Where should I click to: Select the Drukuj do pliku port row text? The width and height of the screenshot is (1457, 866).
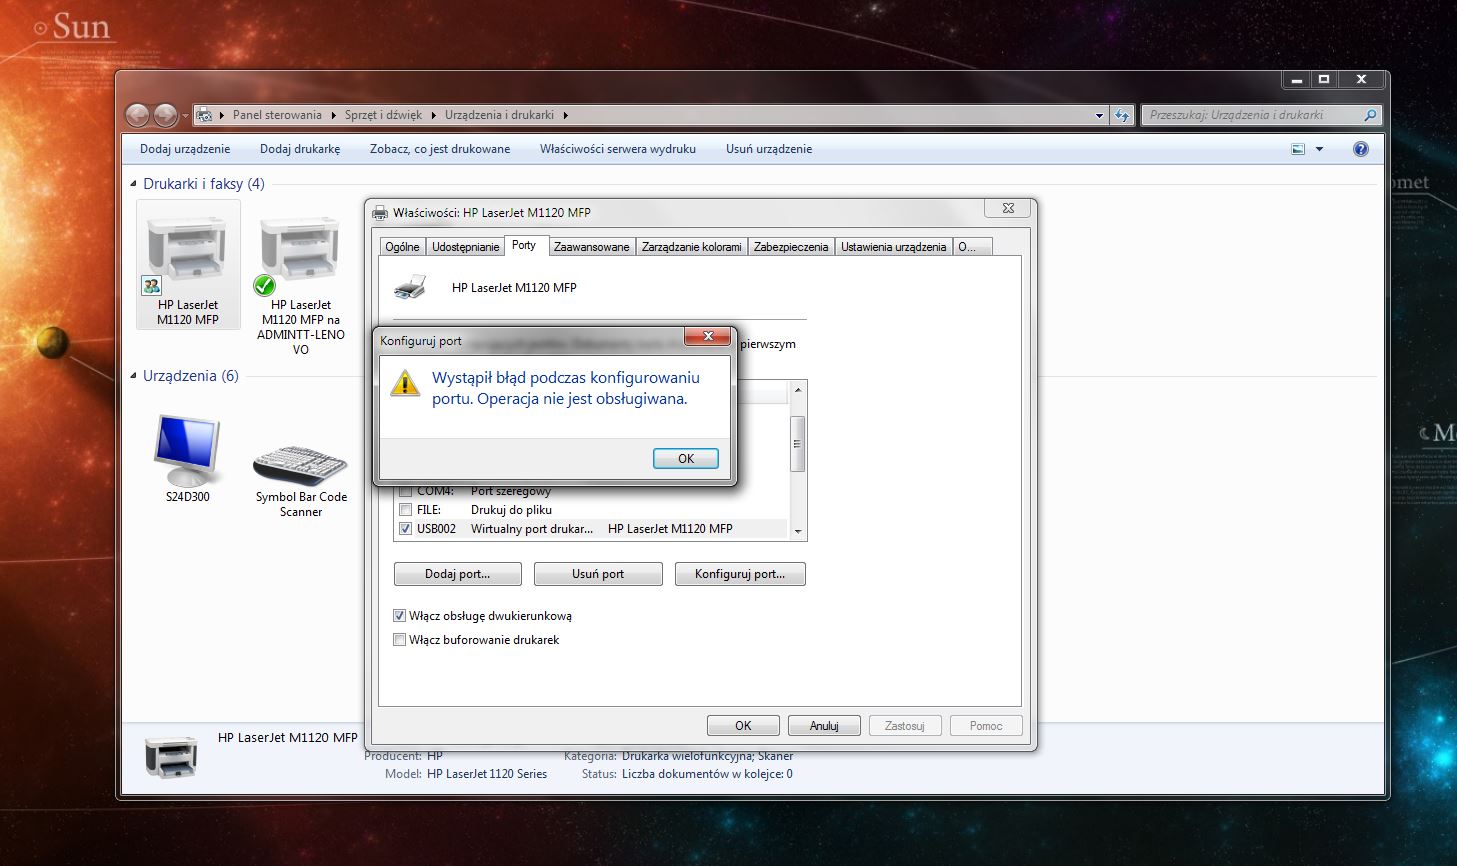pyautogui.click(x=511, y=510)
